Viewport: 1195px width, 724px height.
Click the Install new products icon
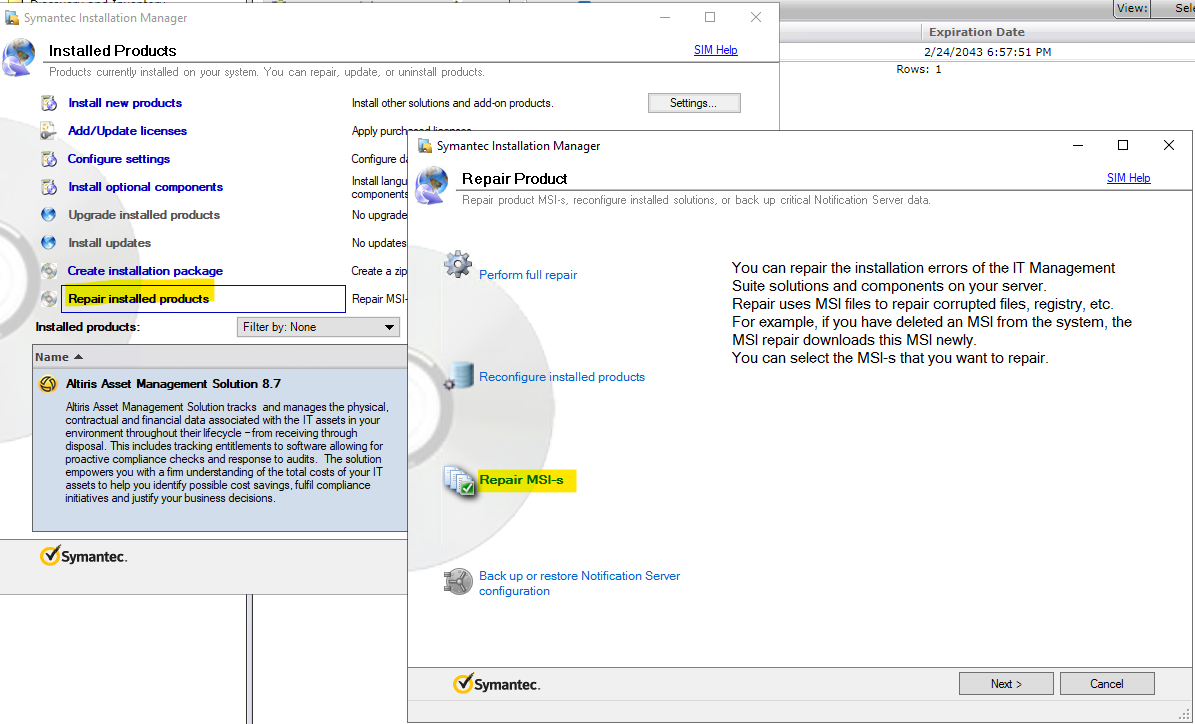[x=49, y=103]
